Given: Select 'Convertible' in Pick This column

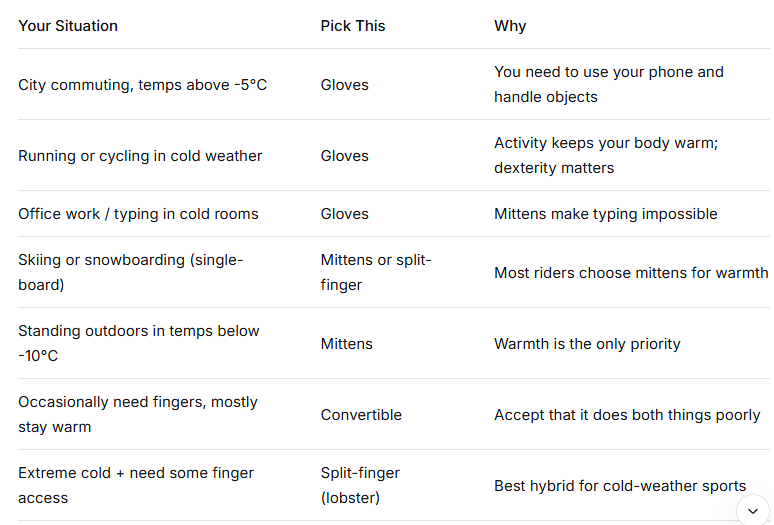Looking at the screenshot, I should (361, 415).
